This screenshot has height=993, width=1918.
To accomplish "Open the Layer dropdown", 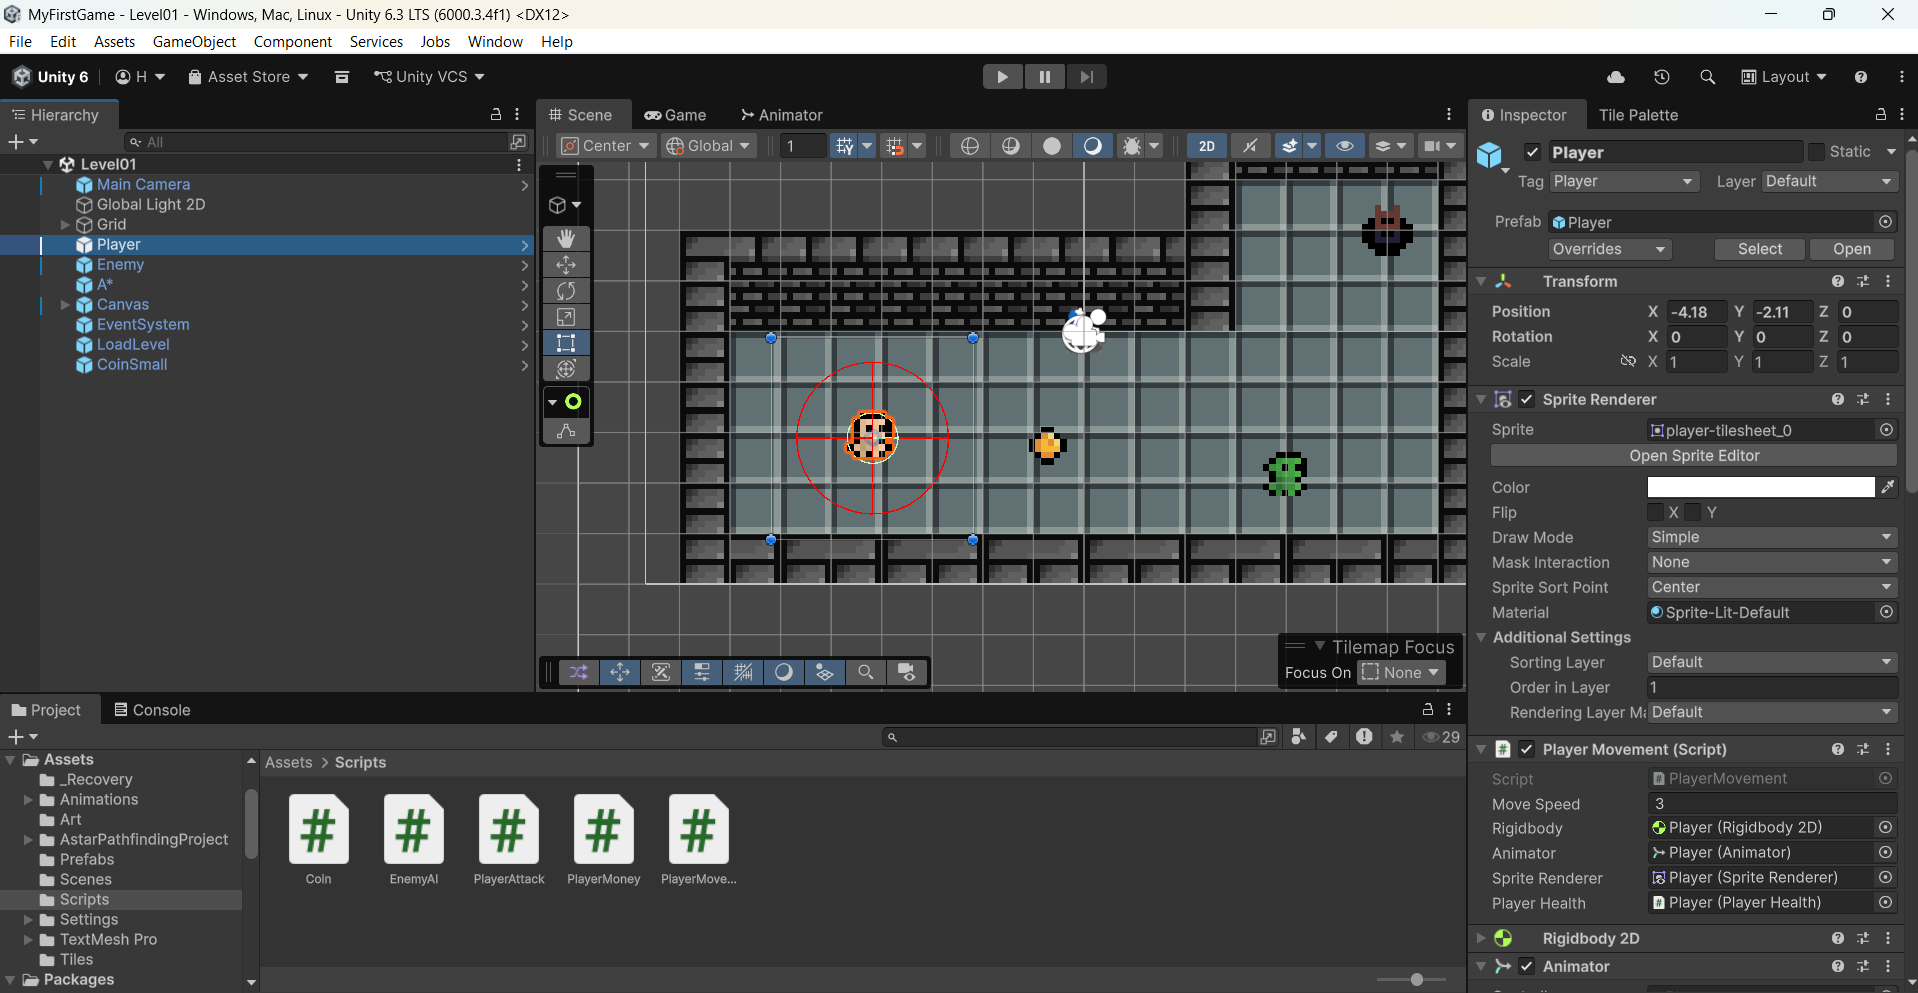I will tap(1829, 181).
